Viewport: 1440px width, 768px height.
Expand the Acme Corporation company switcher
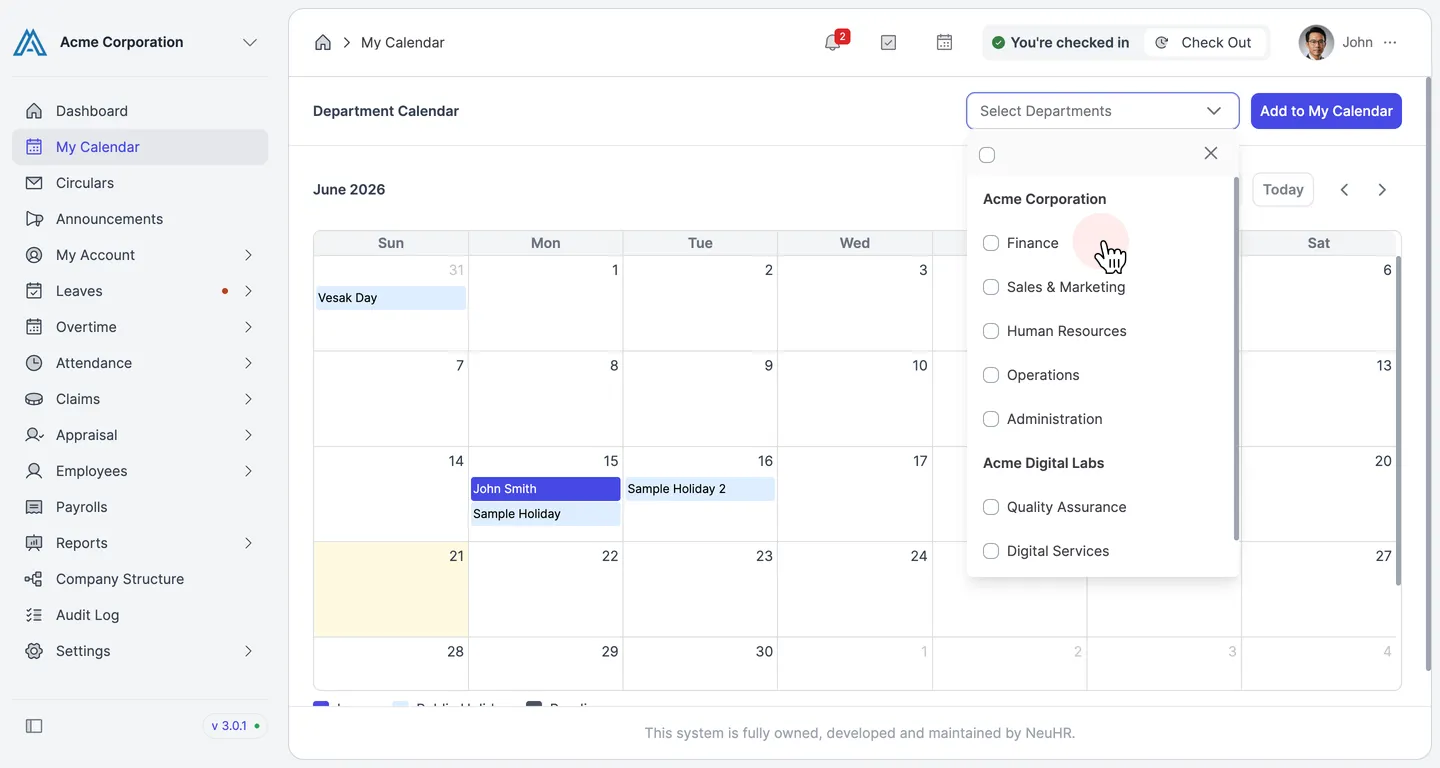[x=250, y=42]
